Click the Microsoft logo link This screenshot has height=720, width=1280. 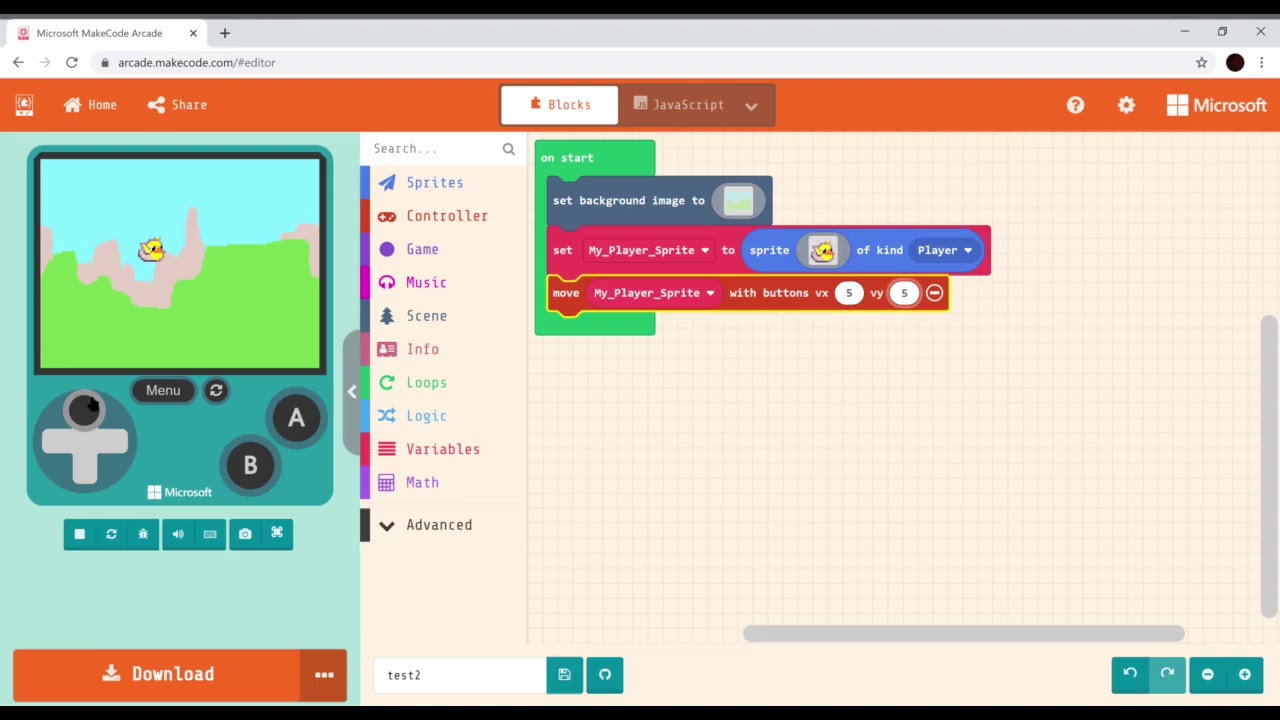tap(1216, 105)
